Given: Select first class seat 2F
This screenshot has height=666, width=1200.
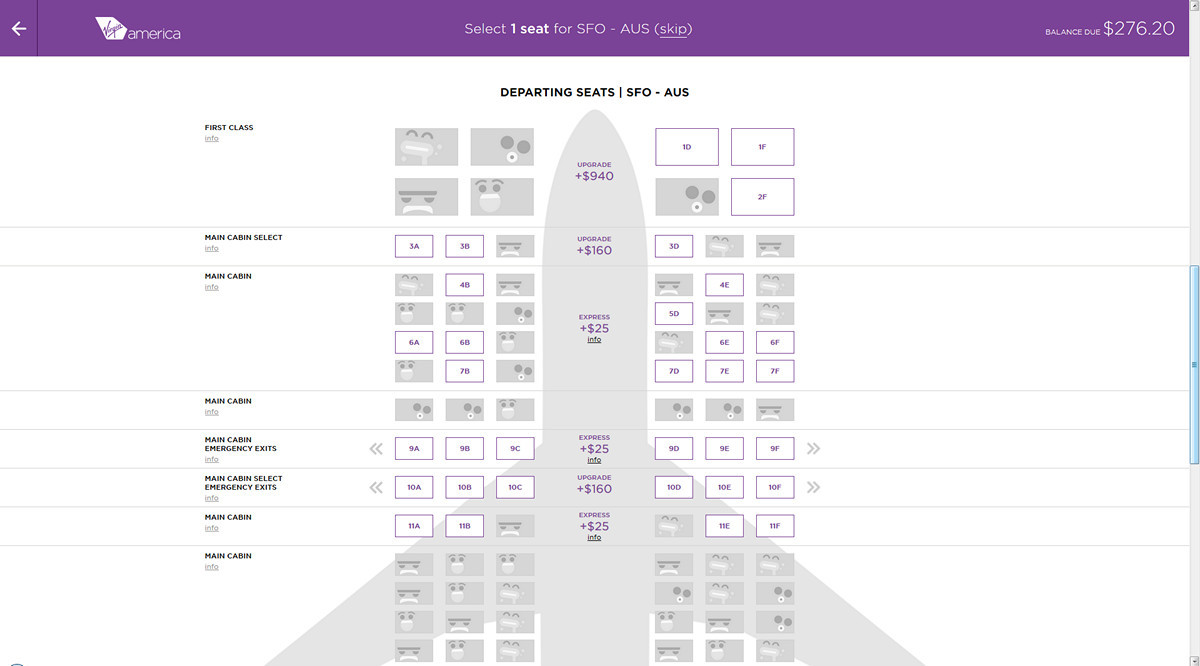Looking at the screenshot, I should pos(762,197).
